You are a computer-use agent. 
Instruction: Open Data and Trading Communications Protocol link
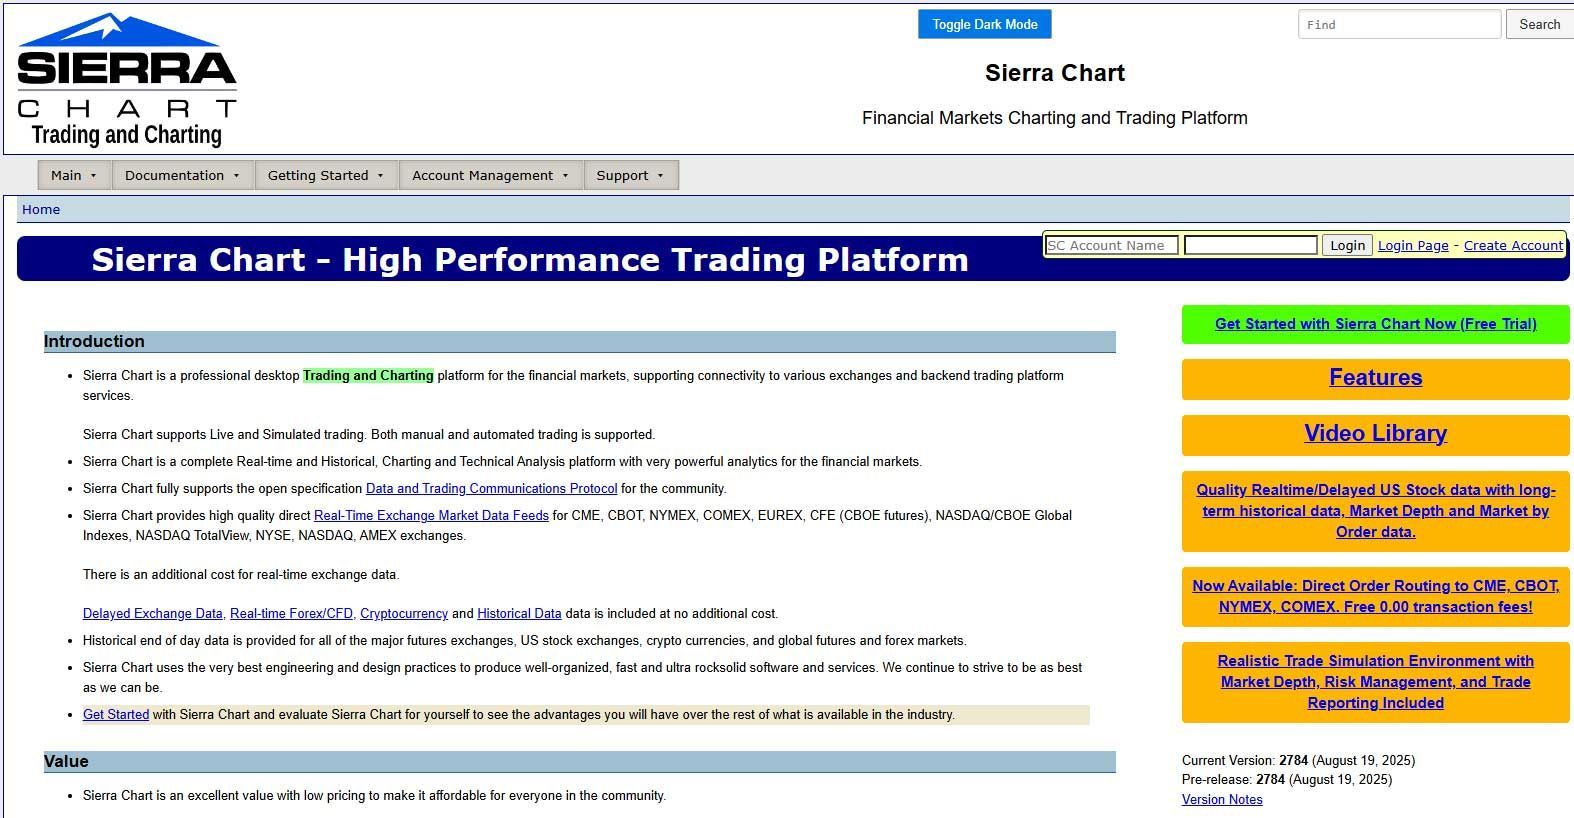tap(491, 488)
